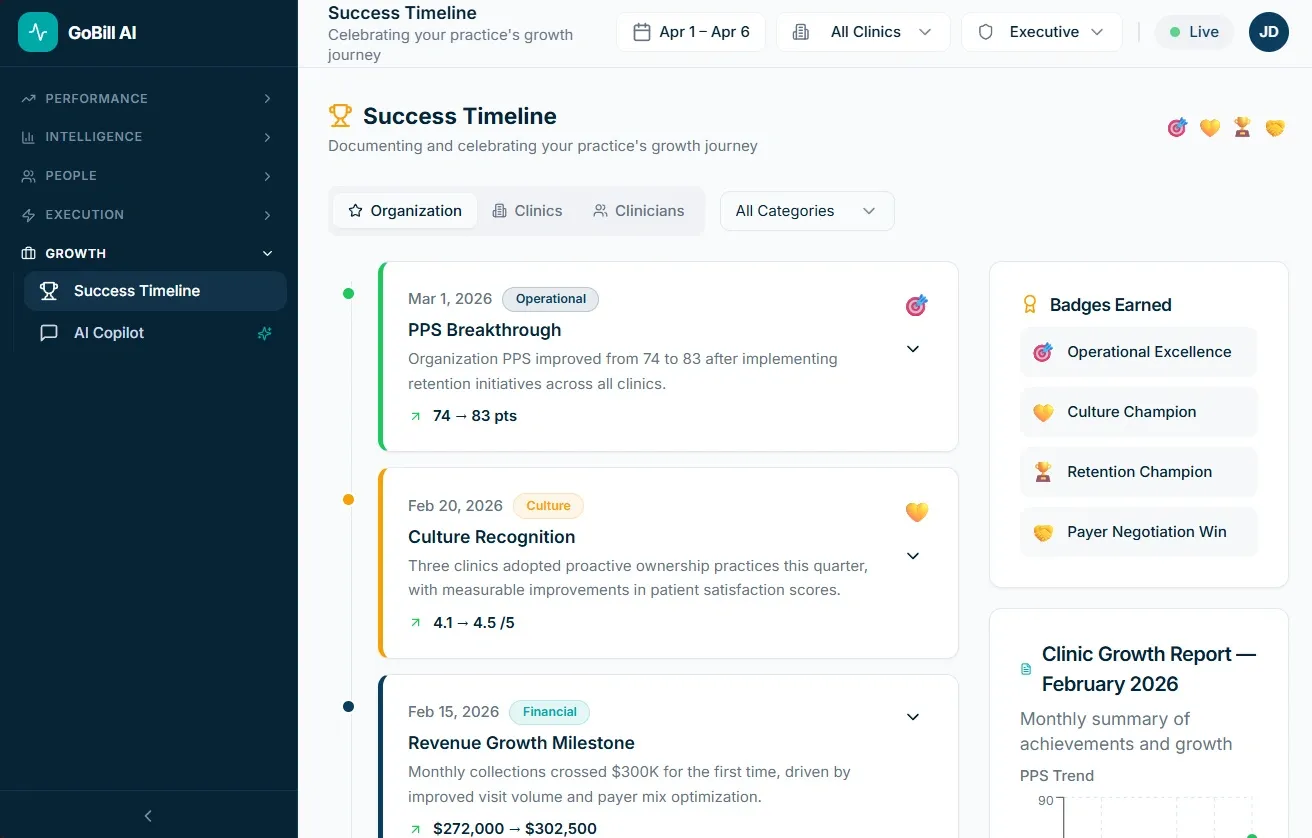The height and width of the screenshot is (838, 1312).
Task: Click the GoBill AI logo icon
Action: tap(38, 32)
